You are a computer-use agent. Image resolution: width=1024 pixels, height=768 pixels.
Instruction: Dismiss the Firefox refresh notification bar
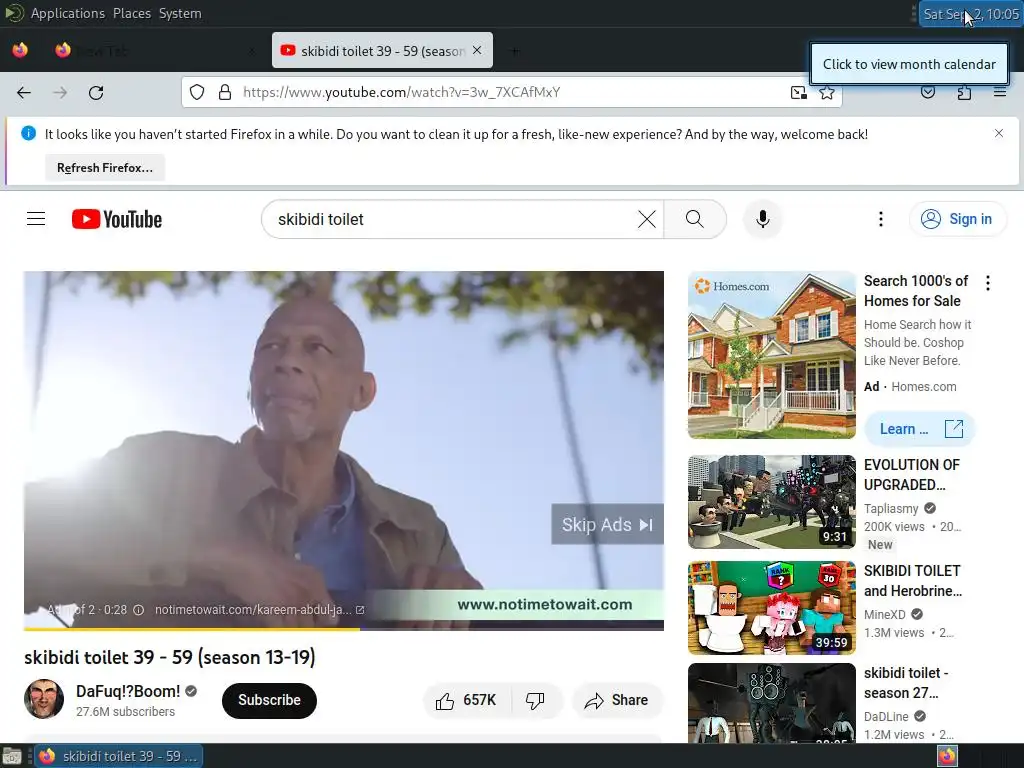(x=999, y=133)
